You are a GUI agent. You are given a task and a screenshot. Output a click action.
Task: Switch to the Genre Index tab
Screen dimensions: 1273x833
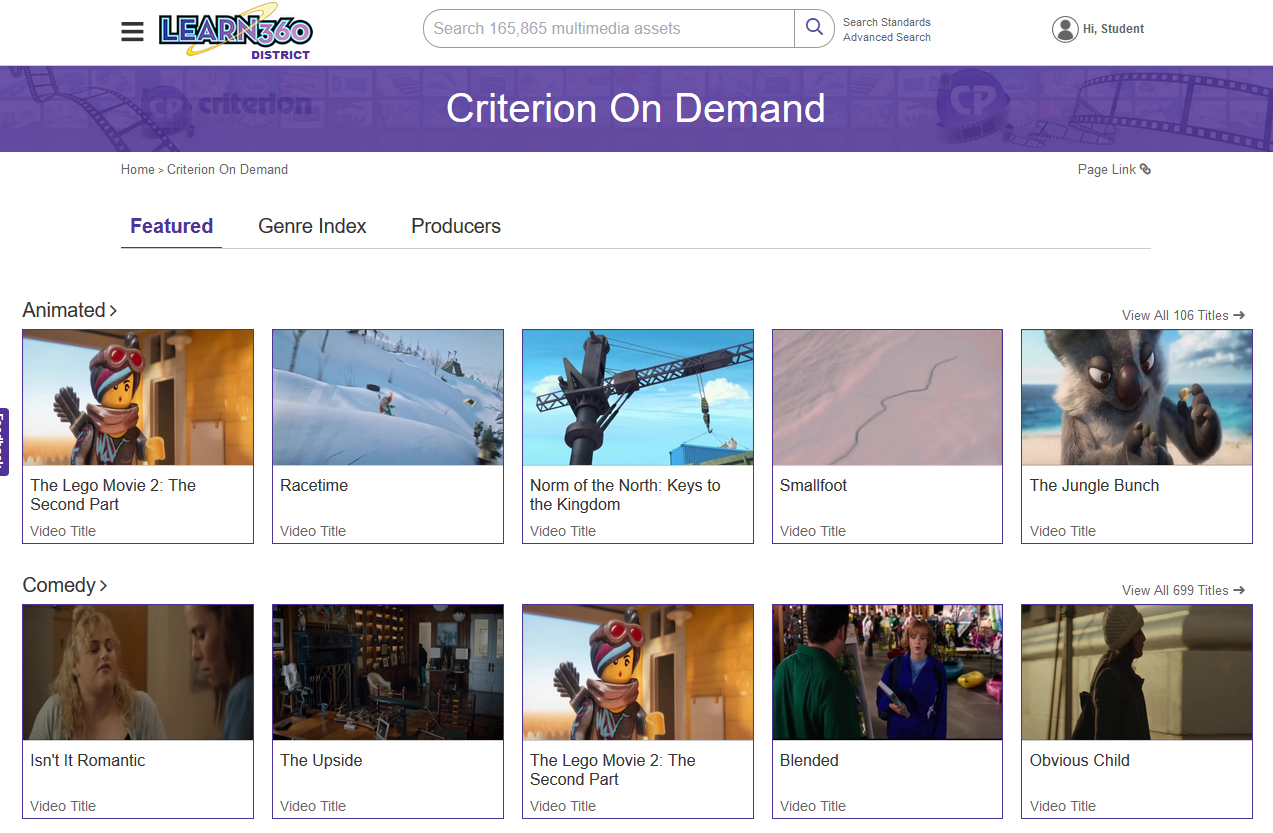click(x=312, y=226)
